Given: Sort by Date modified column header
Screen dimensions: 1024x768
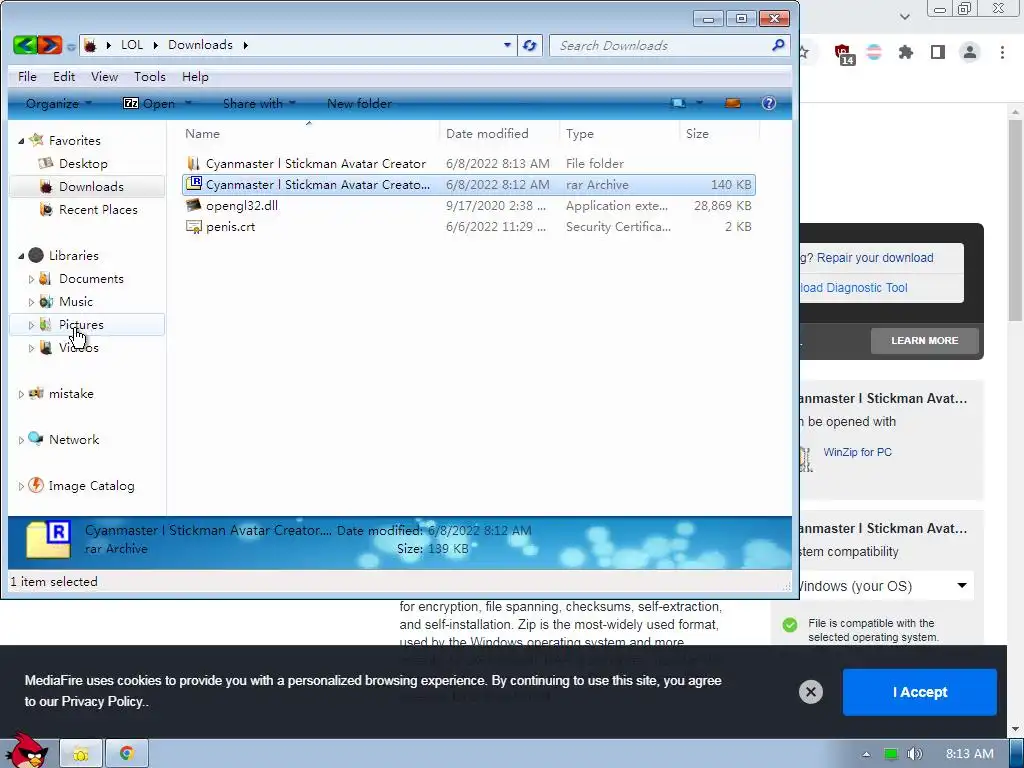Looking at the screenshot, I should [487, 133].
